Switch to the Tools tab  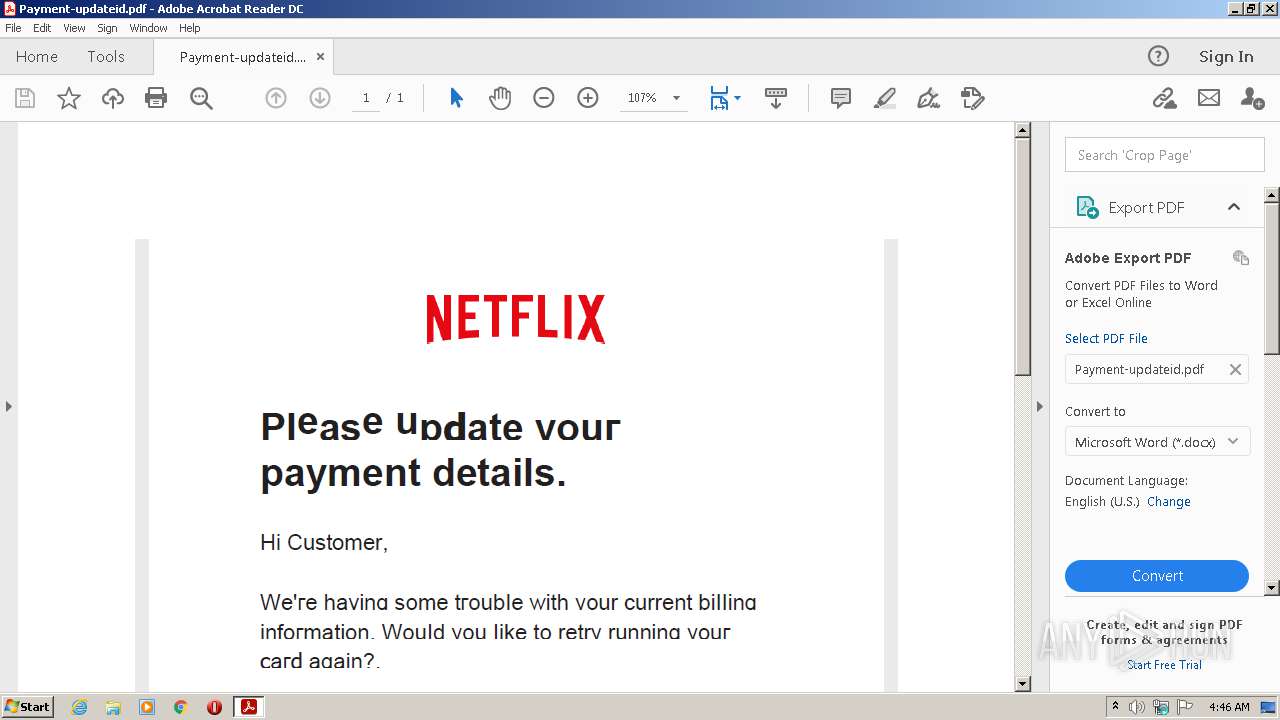click(x=106, y=57)
